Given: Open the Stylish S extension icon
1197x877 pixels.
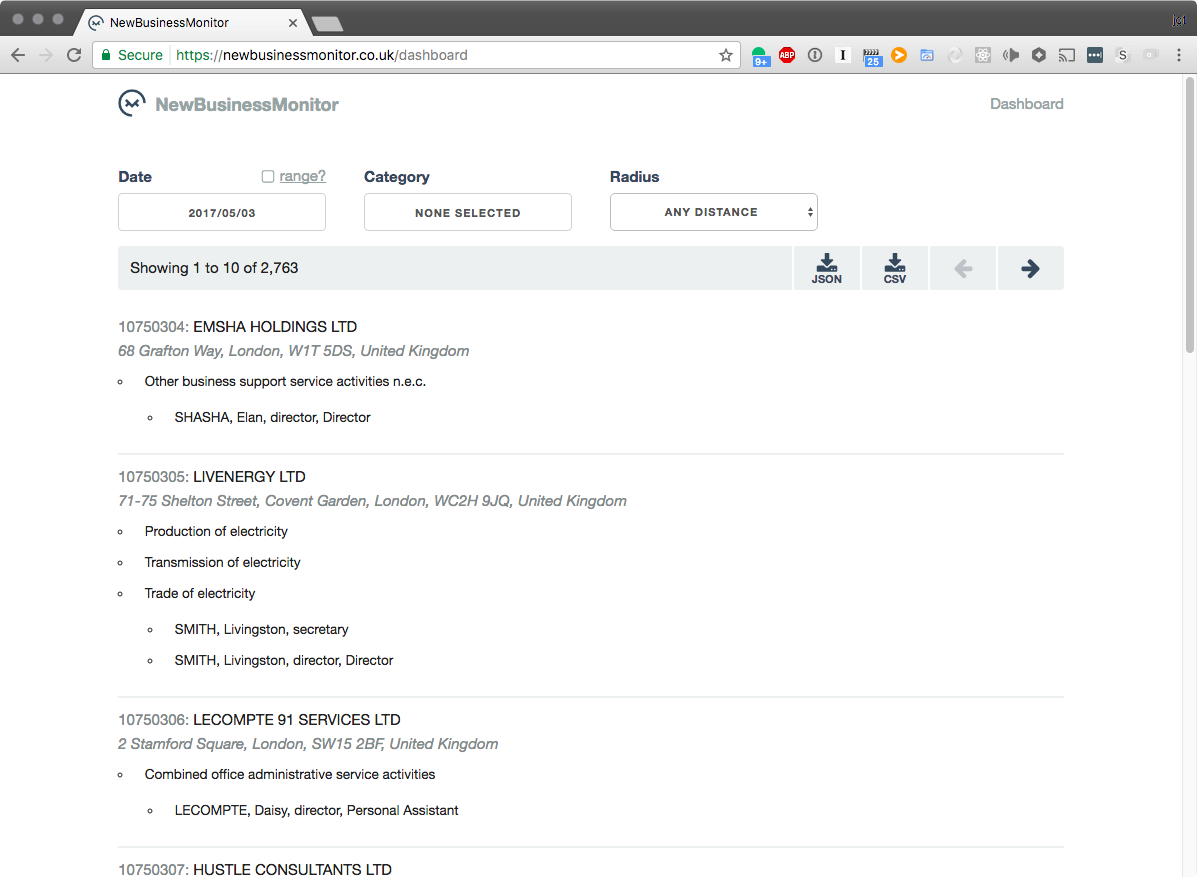Looking at the screenshot, I should [x=1122, y=55].
